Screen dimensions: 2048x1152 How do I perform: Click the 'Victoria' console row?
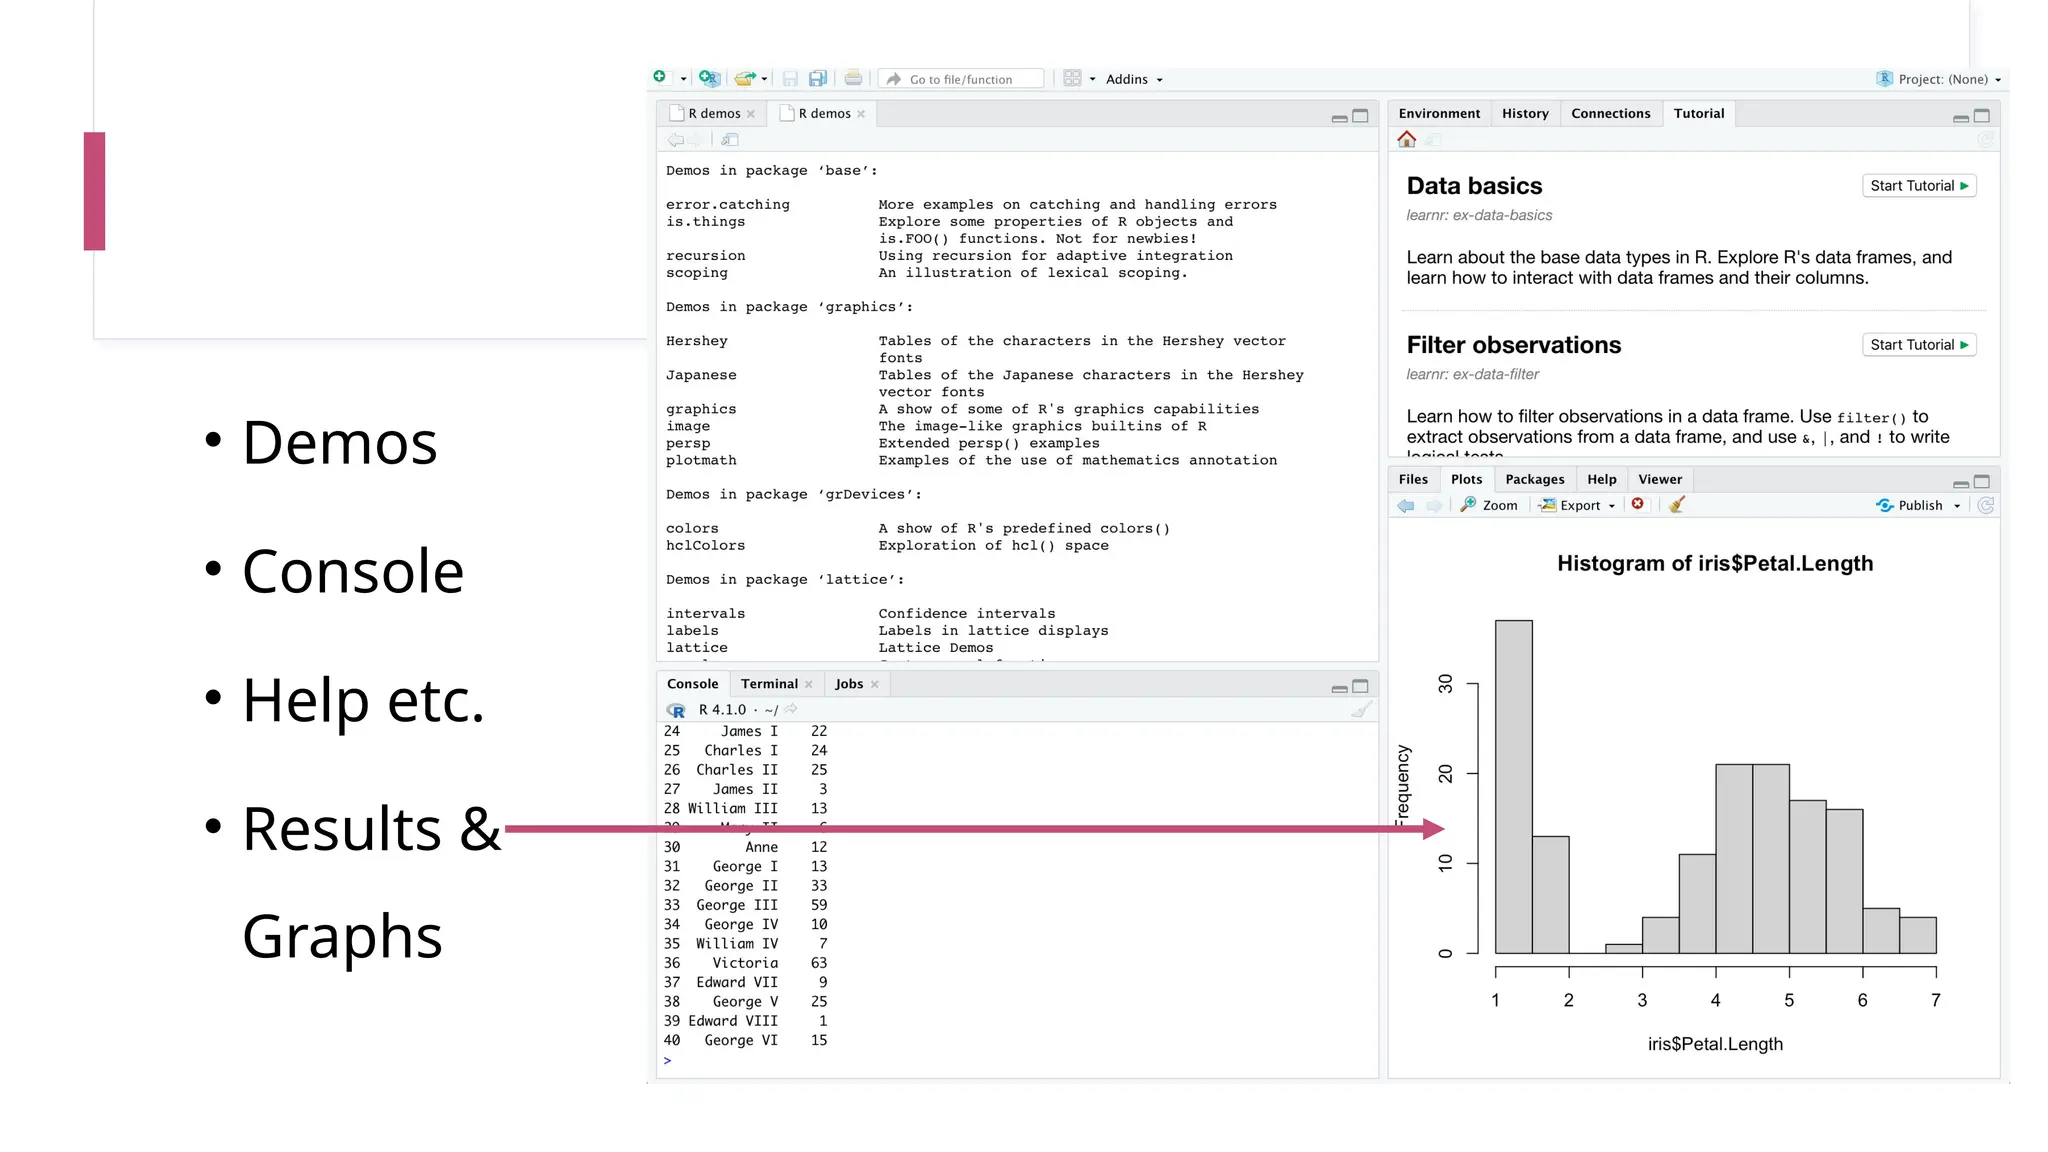746,963
